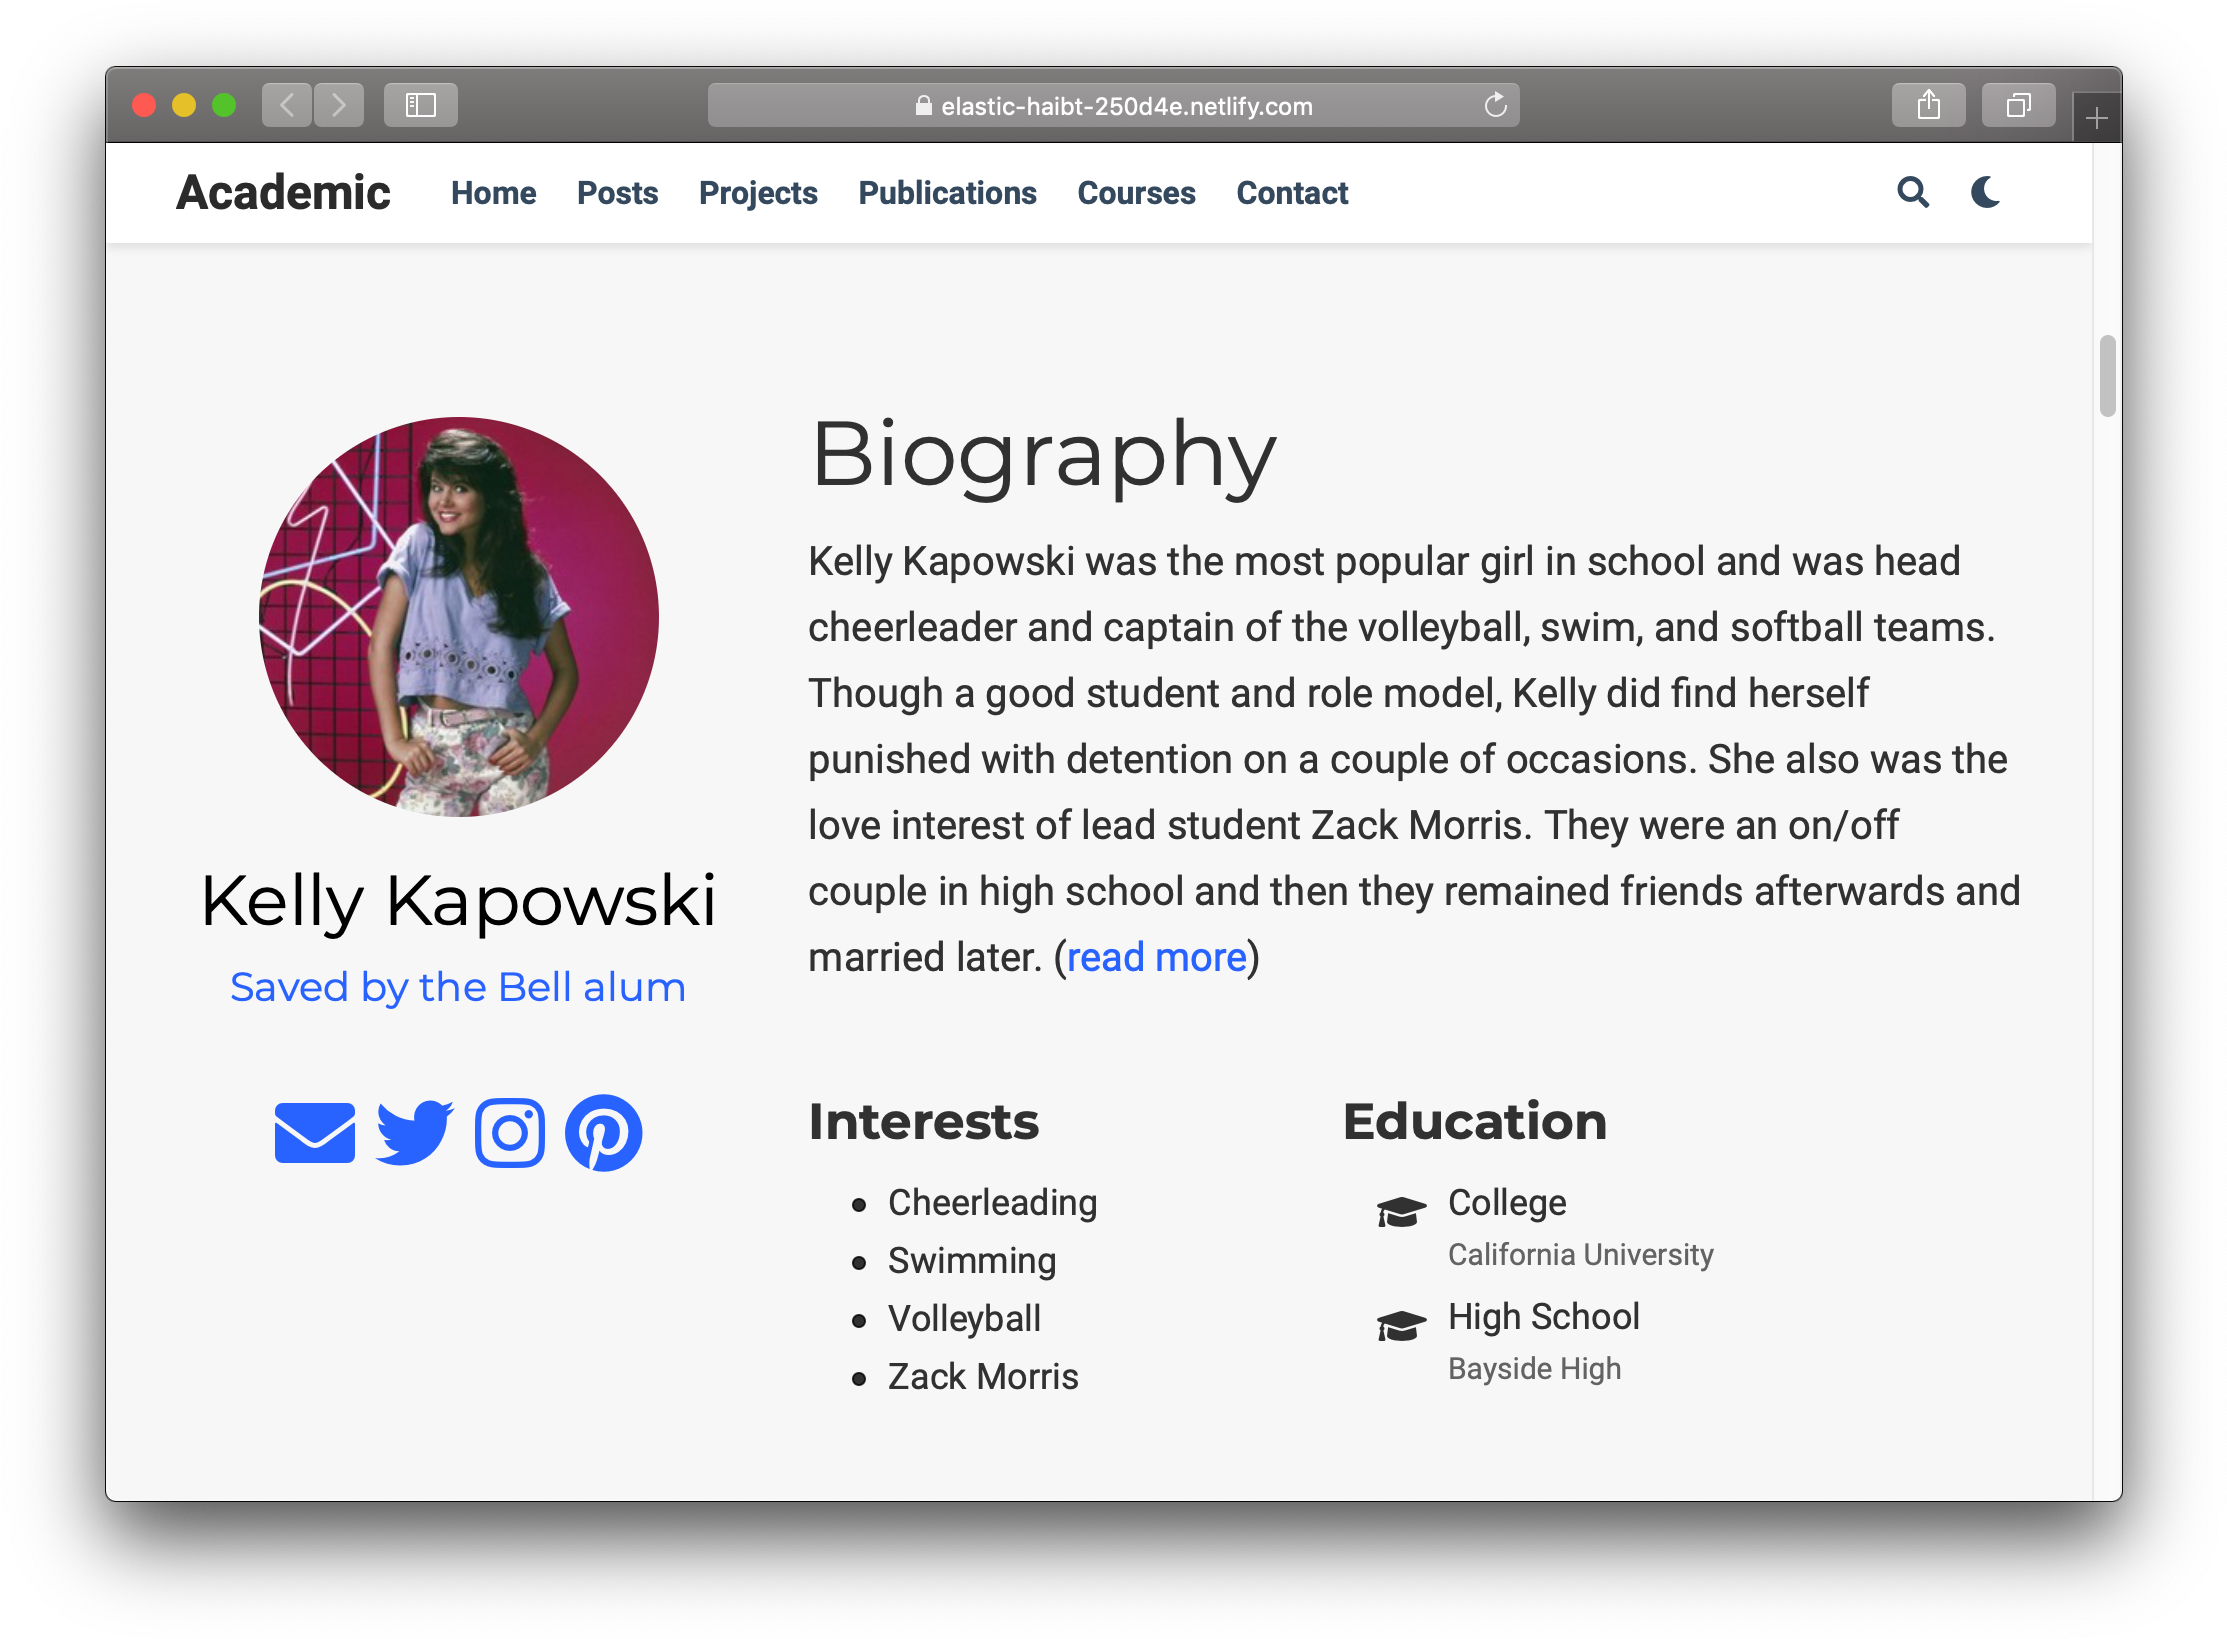Open the email envelope icon
Image resolution: width=2227 pixels, height=1639 pixels.
pos(315,1132)
